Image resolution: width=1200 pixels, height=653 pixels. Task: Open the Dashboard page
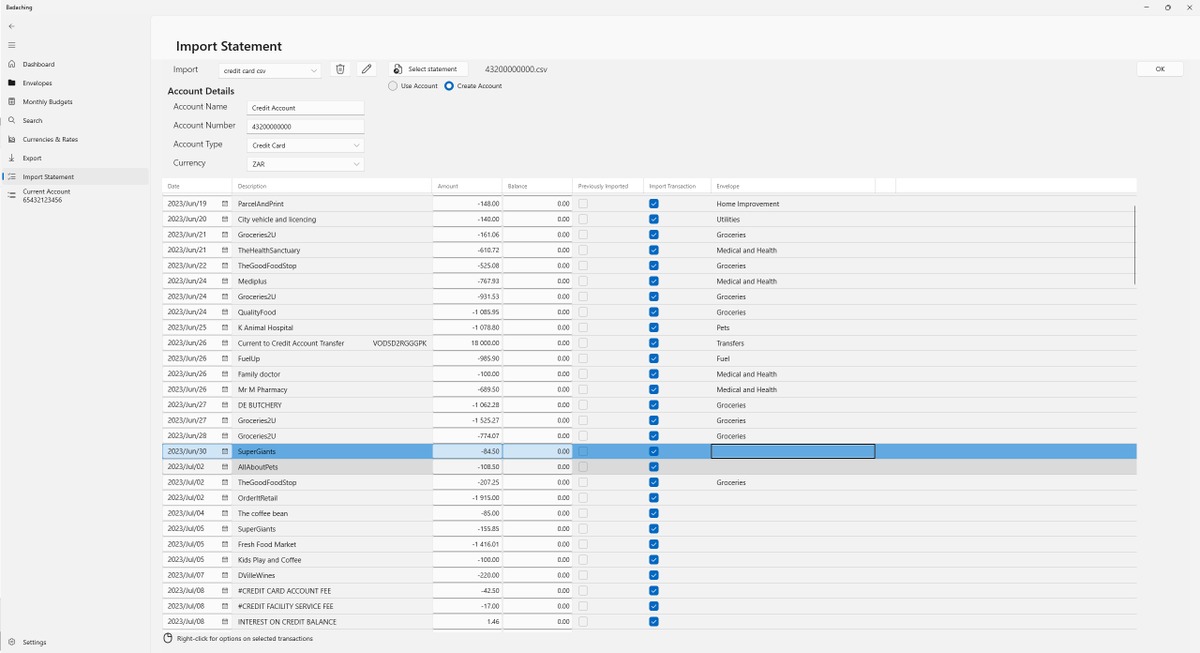coord(39,64)
